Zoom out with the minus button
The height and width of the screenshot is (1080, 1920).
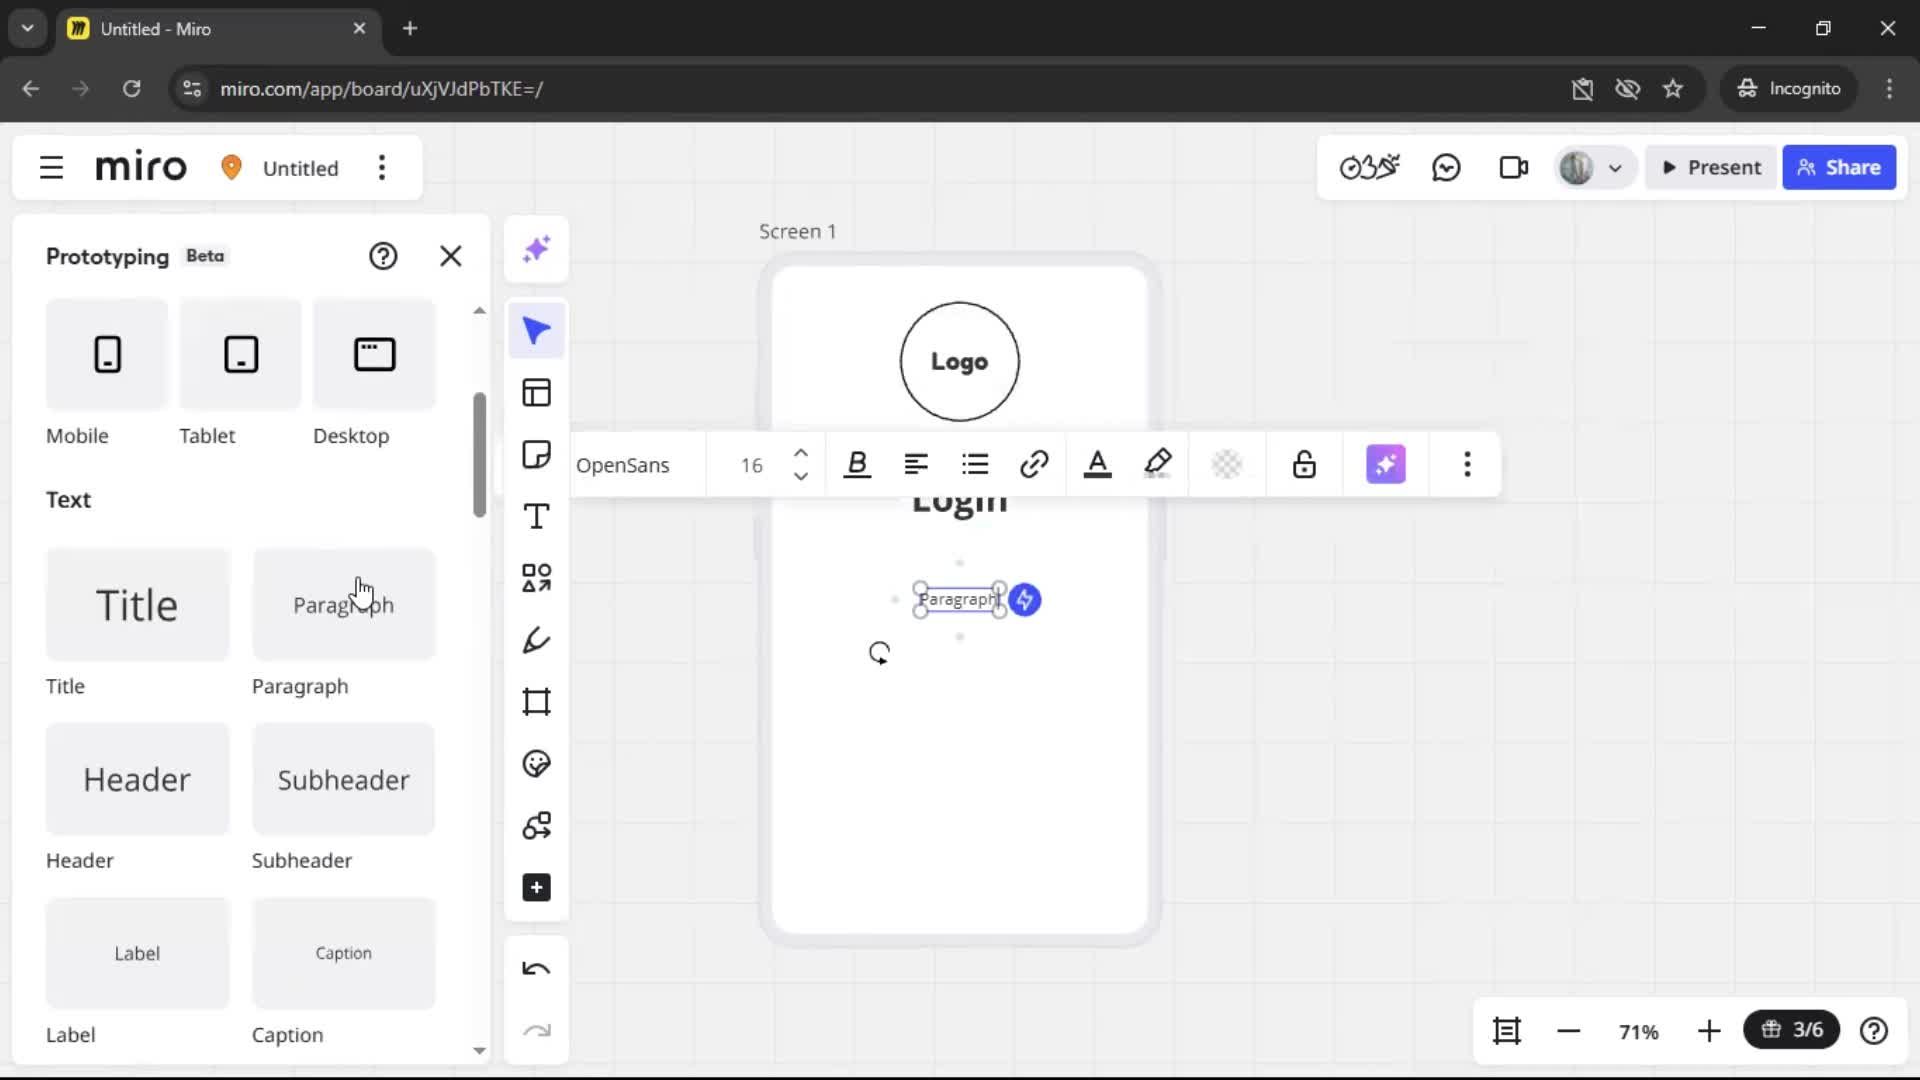(1569, 1031)
